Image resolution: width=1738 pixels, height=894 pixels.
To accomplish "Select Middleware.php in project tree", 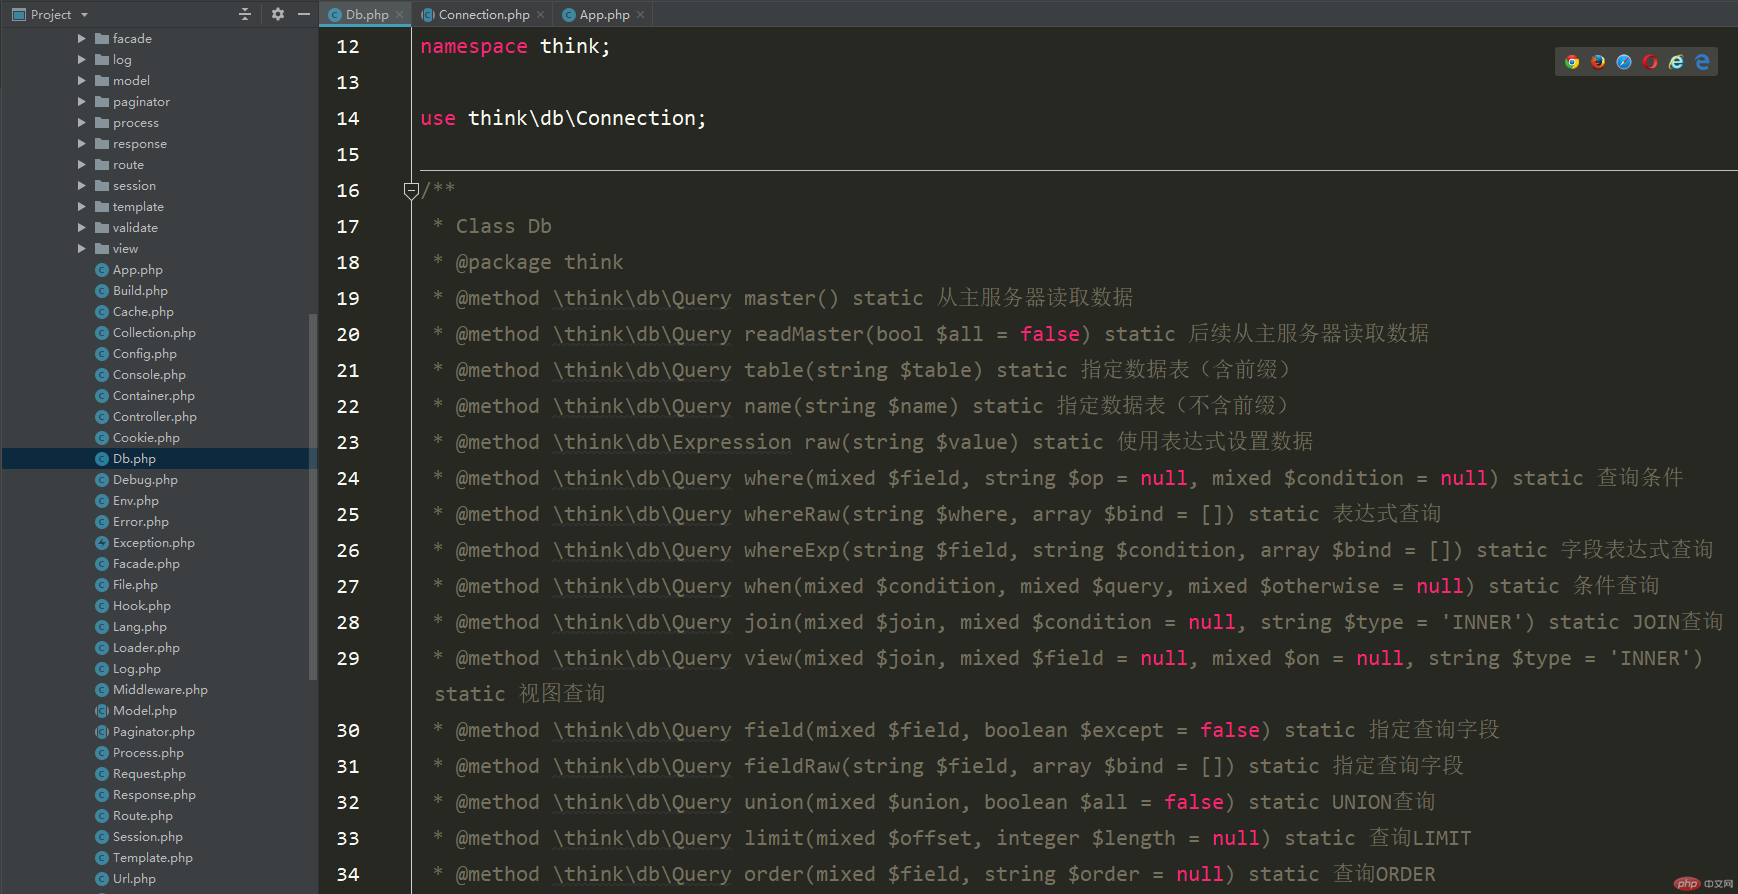I will coord(151,690).
